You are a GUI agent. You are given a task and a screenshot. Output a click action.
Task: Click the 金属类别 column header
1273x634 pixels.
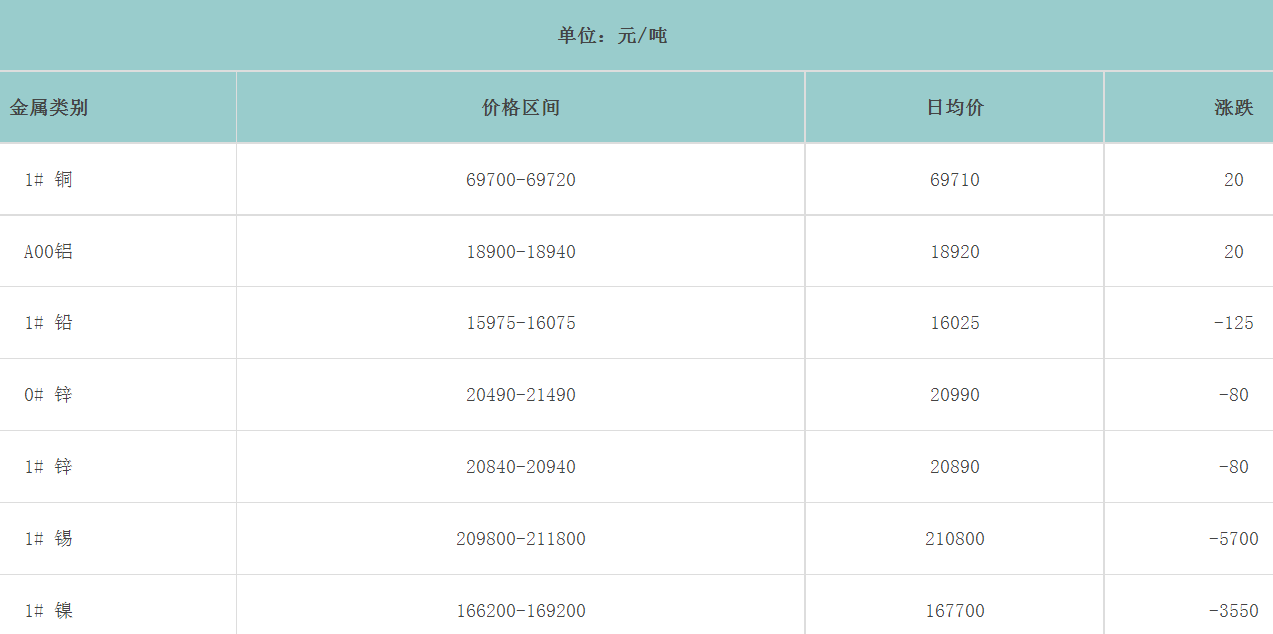(x=49, y=108)
